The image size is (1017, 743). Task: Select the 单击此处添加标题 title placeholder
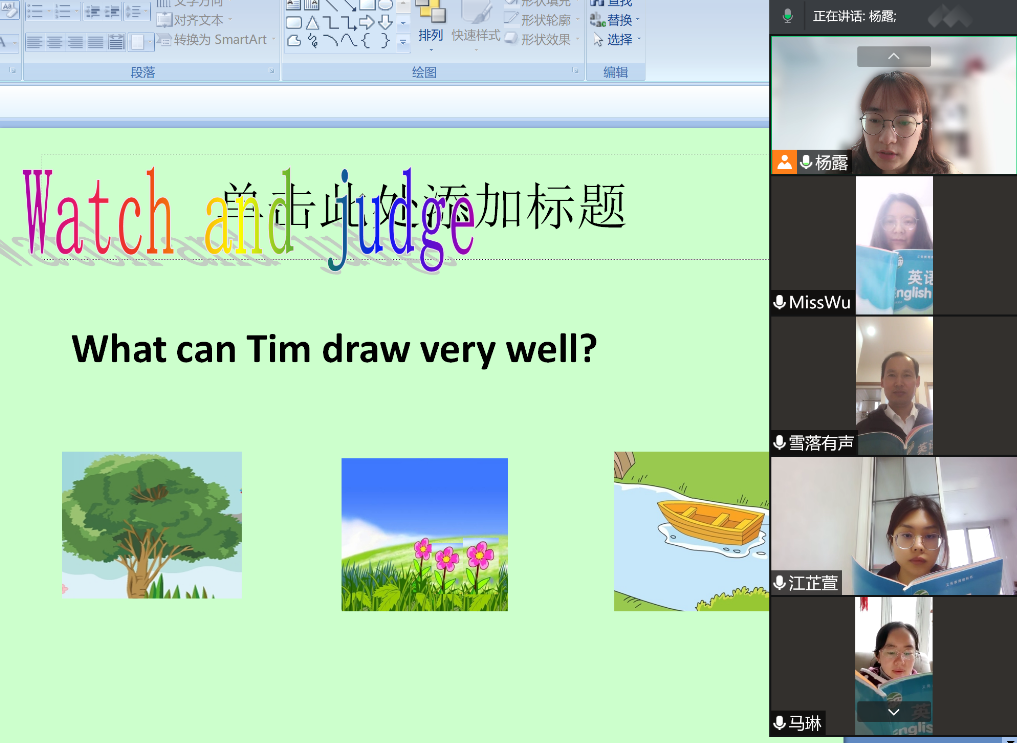point(424,206)
